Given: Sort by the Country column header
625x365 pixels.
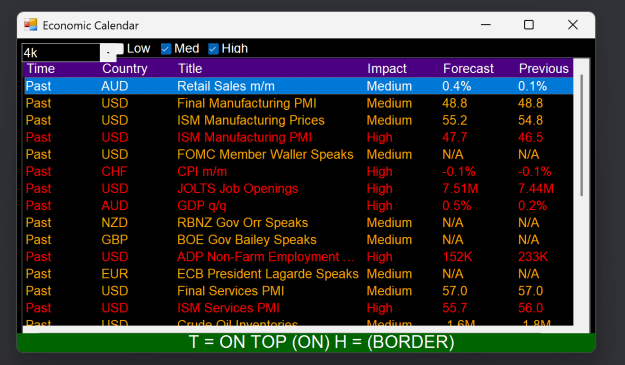Looking at the screenshot, I should tap(125, 69).
